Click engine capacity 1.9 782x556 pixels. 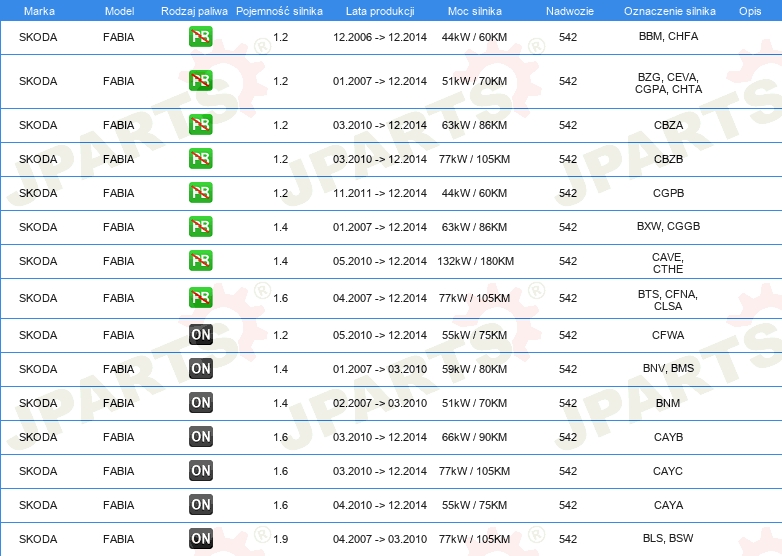281,538
